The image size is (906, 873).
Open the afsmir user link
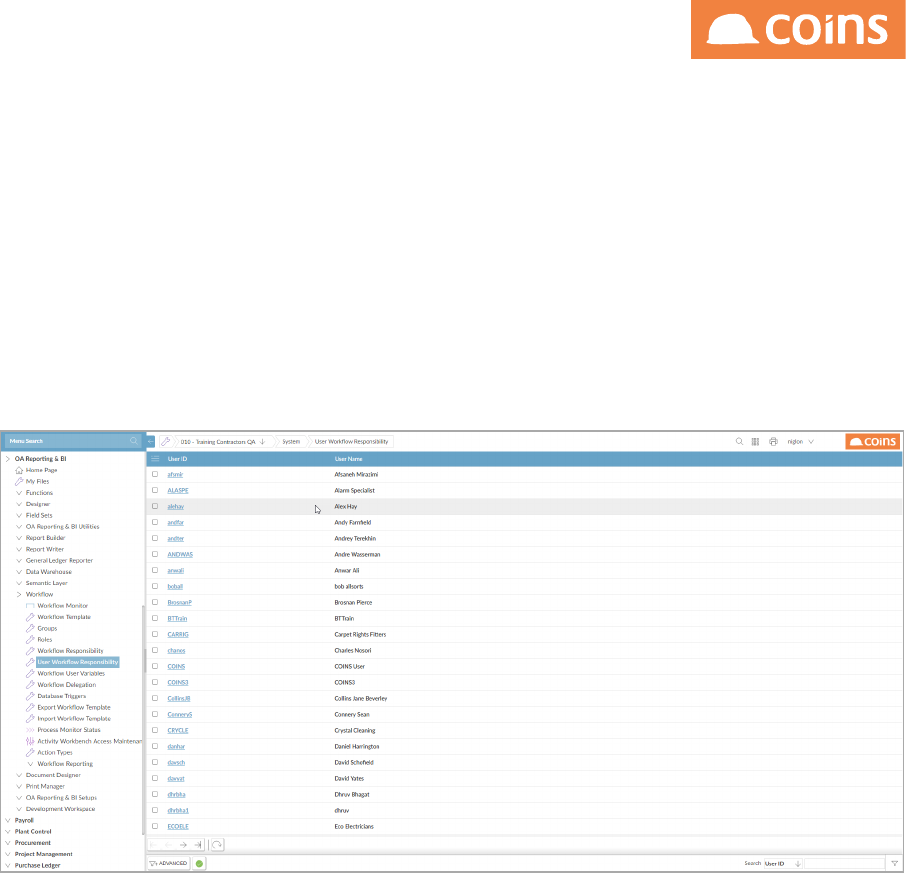point(175,474)
